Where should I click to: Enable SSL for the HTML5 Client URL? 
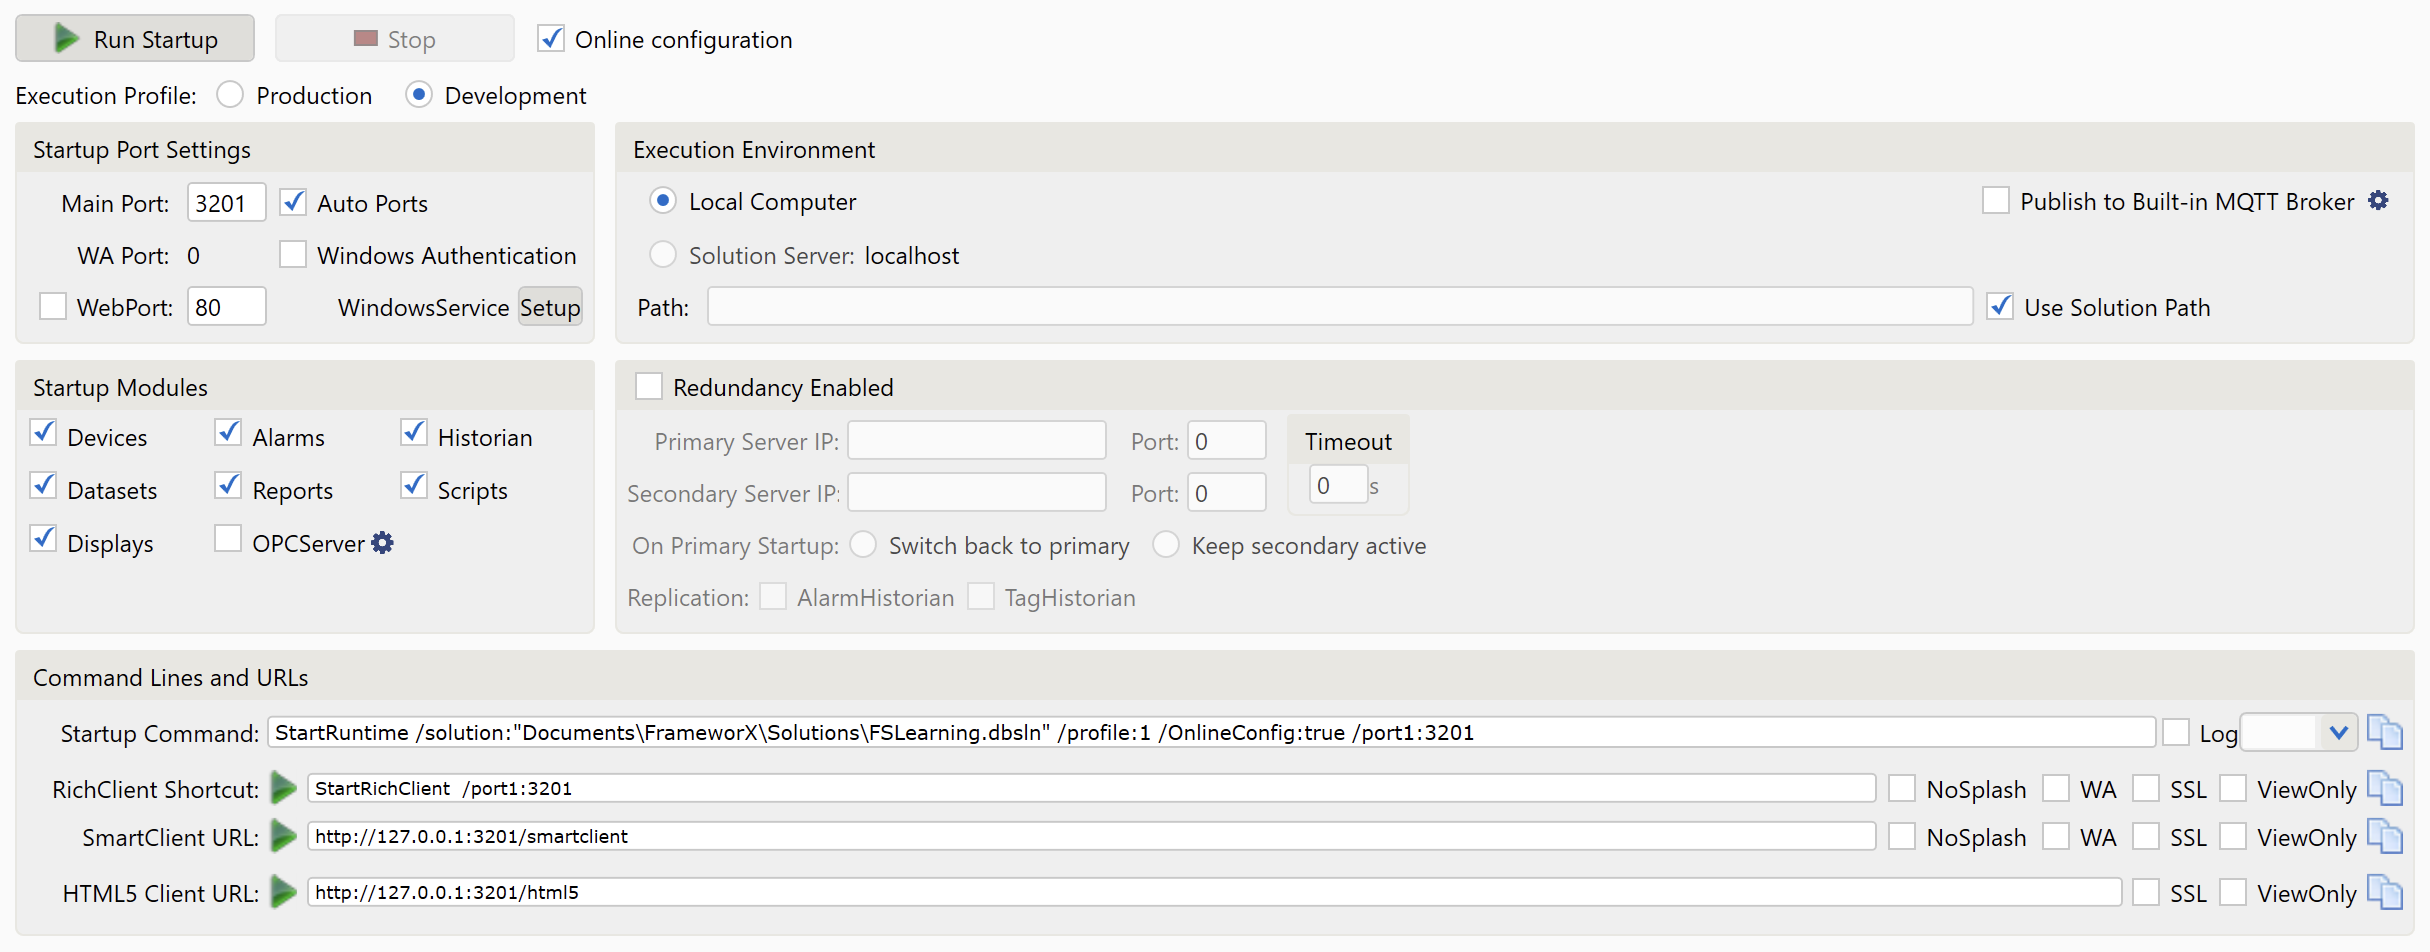point(2146,893)
